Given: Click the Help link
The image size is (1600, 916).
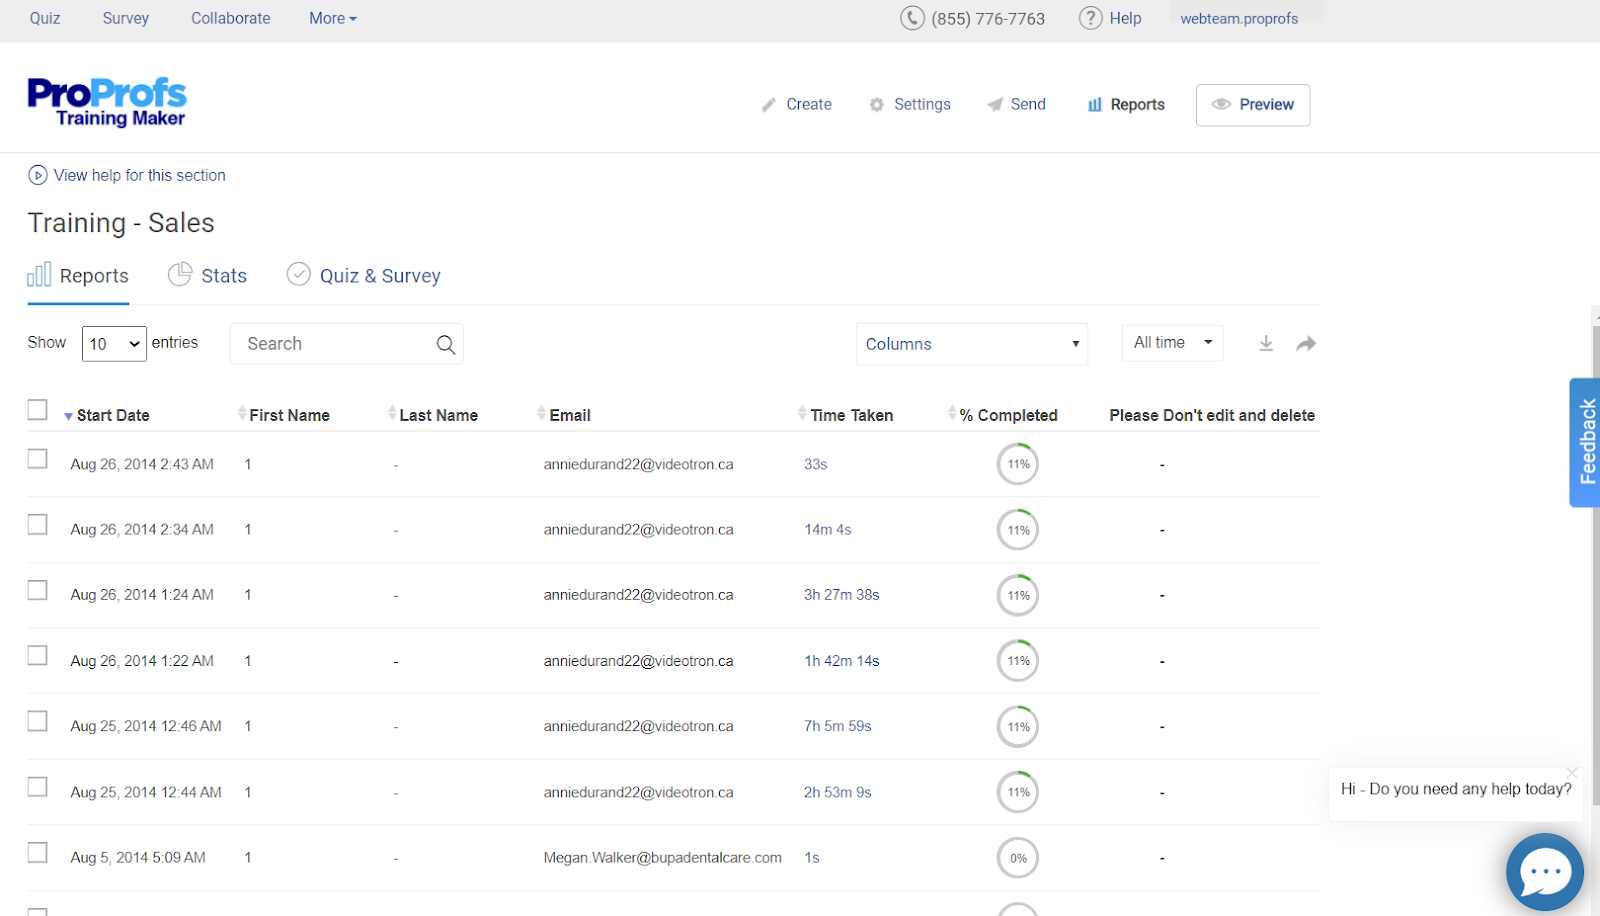Looking at the screenshot, I should [x=1125, y=18].
